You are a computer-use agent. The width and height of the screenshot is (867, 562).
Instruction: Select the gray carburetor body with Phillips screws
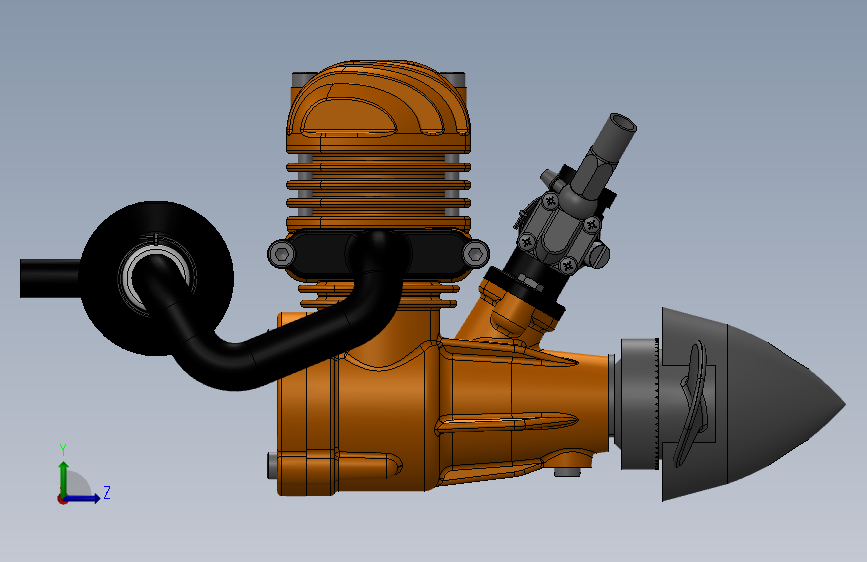[558, 232]
